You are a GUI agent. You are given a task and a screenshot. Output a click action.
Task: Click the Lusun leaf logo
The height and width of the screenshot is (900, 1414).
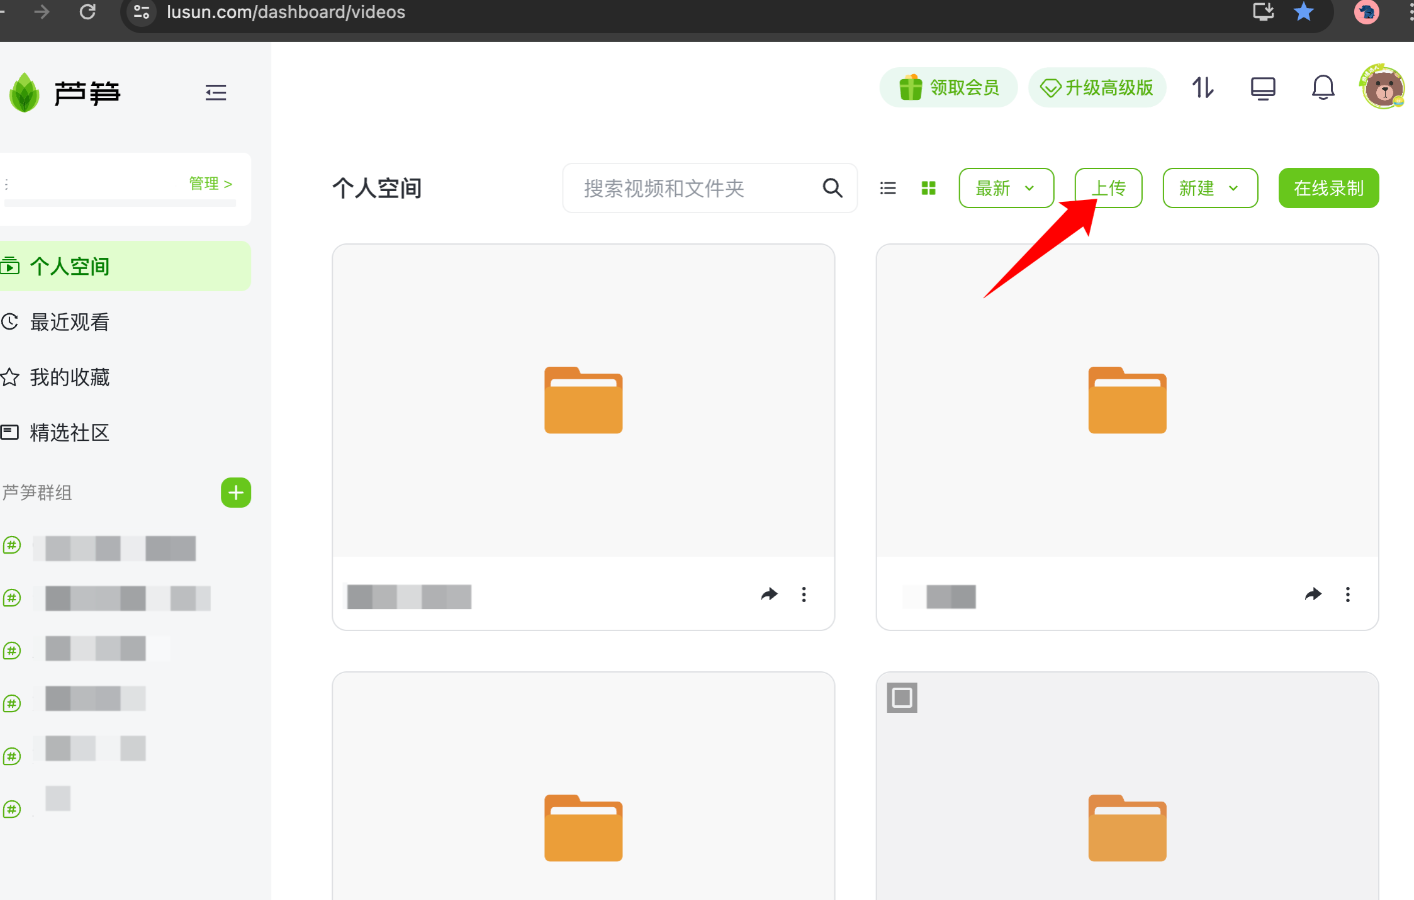(24, 93)
